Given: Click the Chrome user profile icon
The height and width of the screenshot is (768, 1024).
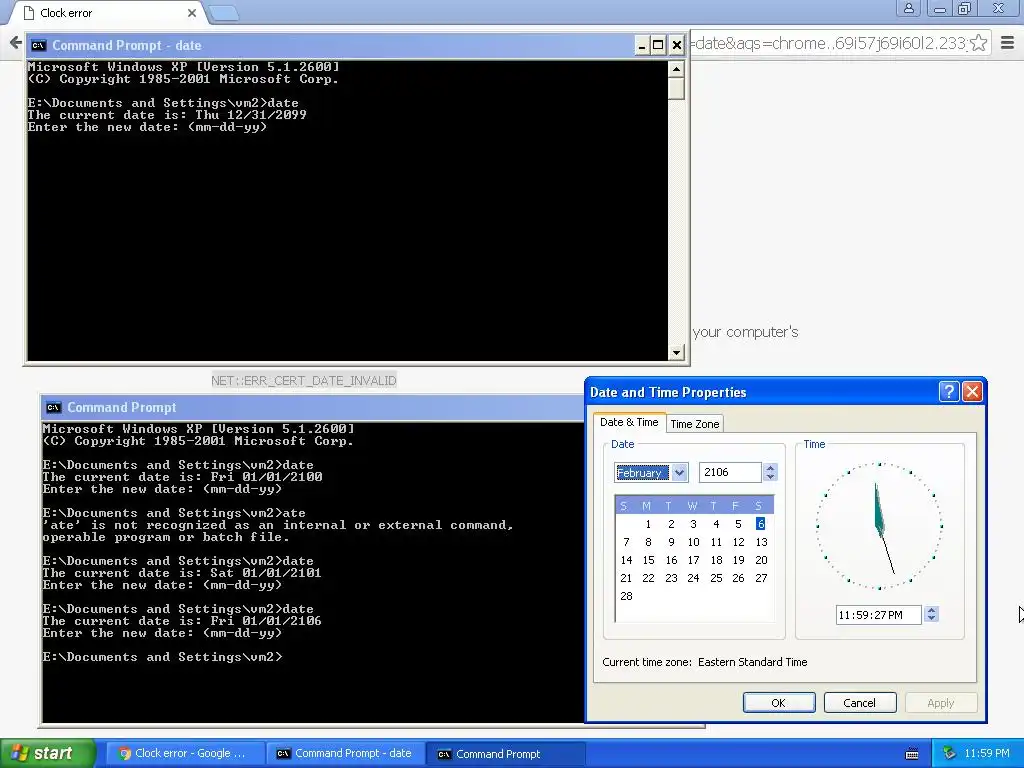Looking at the screenshot, I should click(x=908, y=8).
